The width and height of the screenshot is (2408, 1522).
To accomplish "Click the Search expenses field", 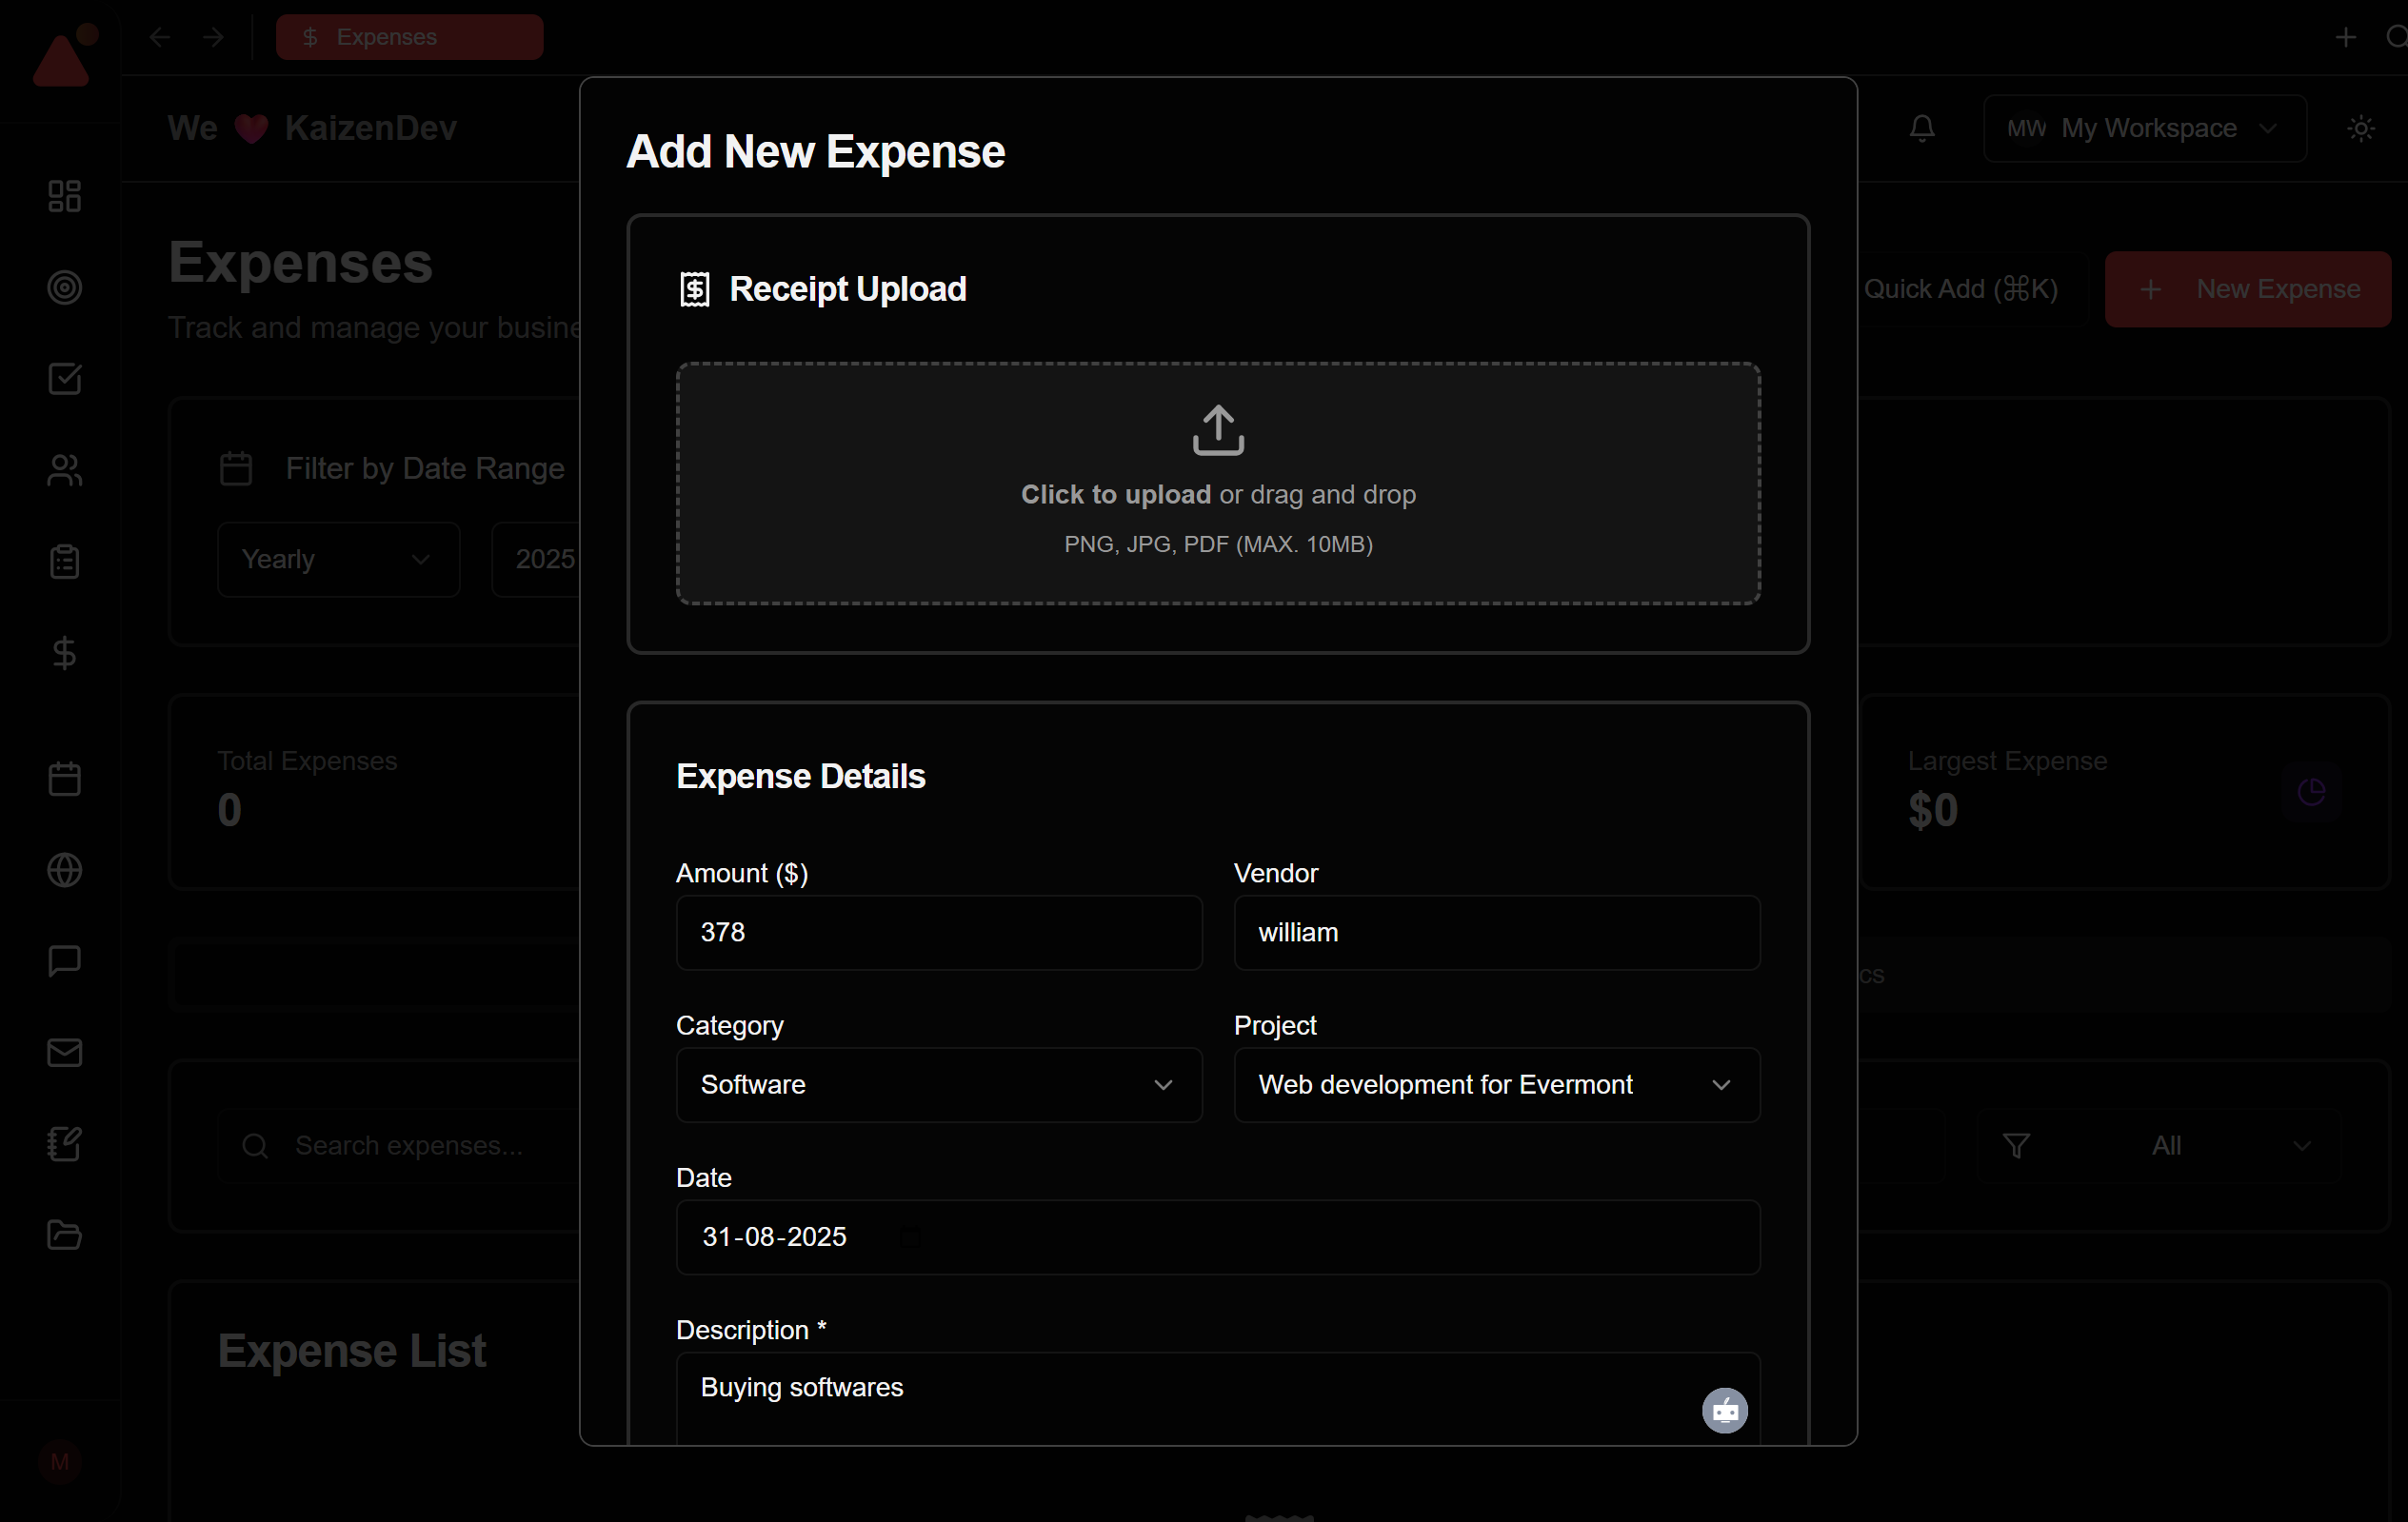I will 400,1145.
